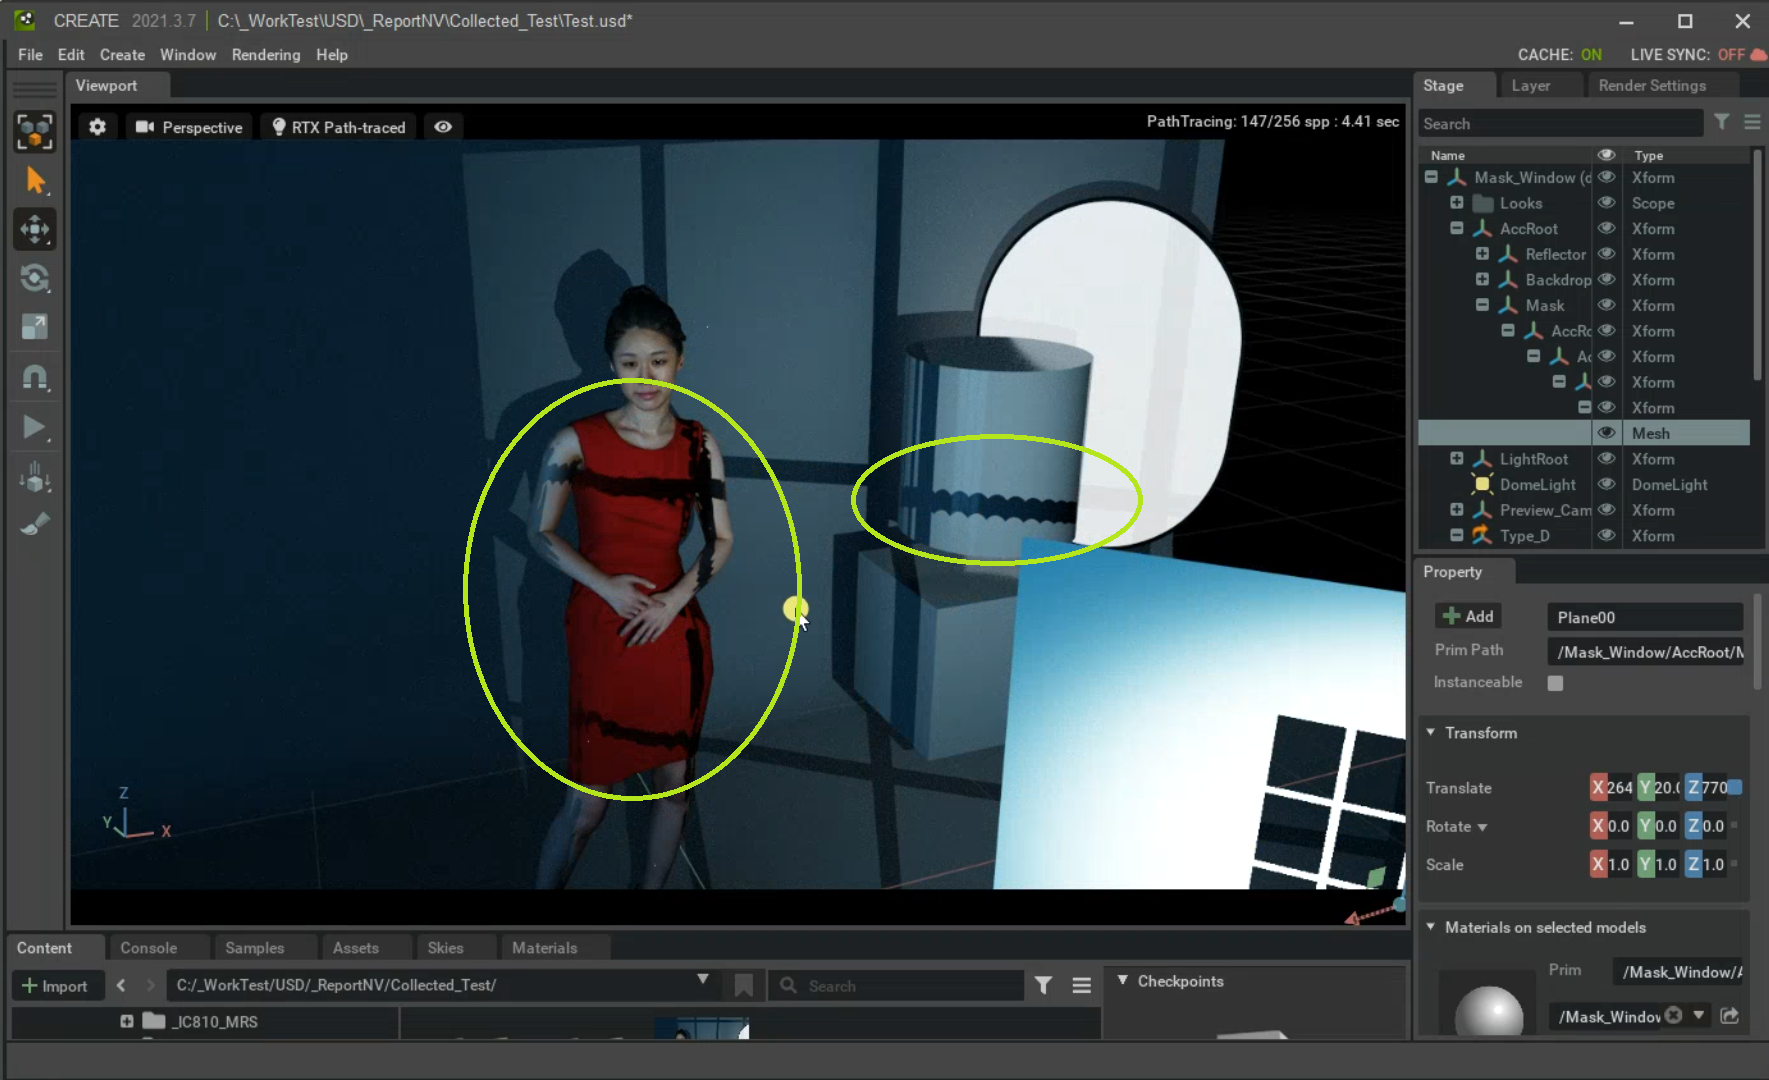
Task: Open the Rendering menu
Action: [266, 55]
